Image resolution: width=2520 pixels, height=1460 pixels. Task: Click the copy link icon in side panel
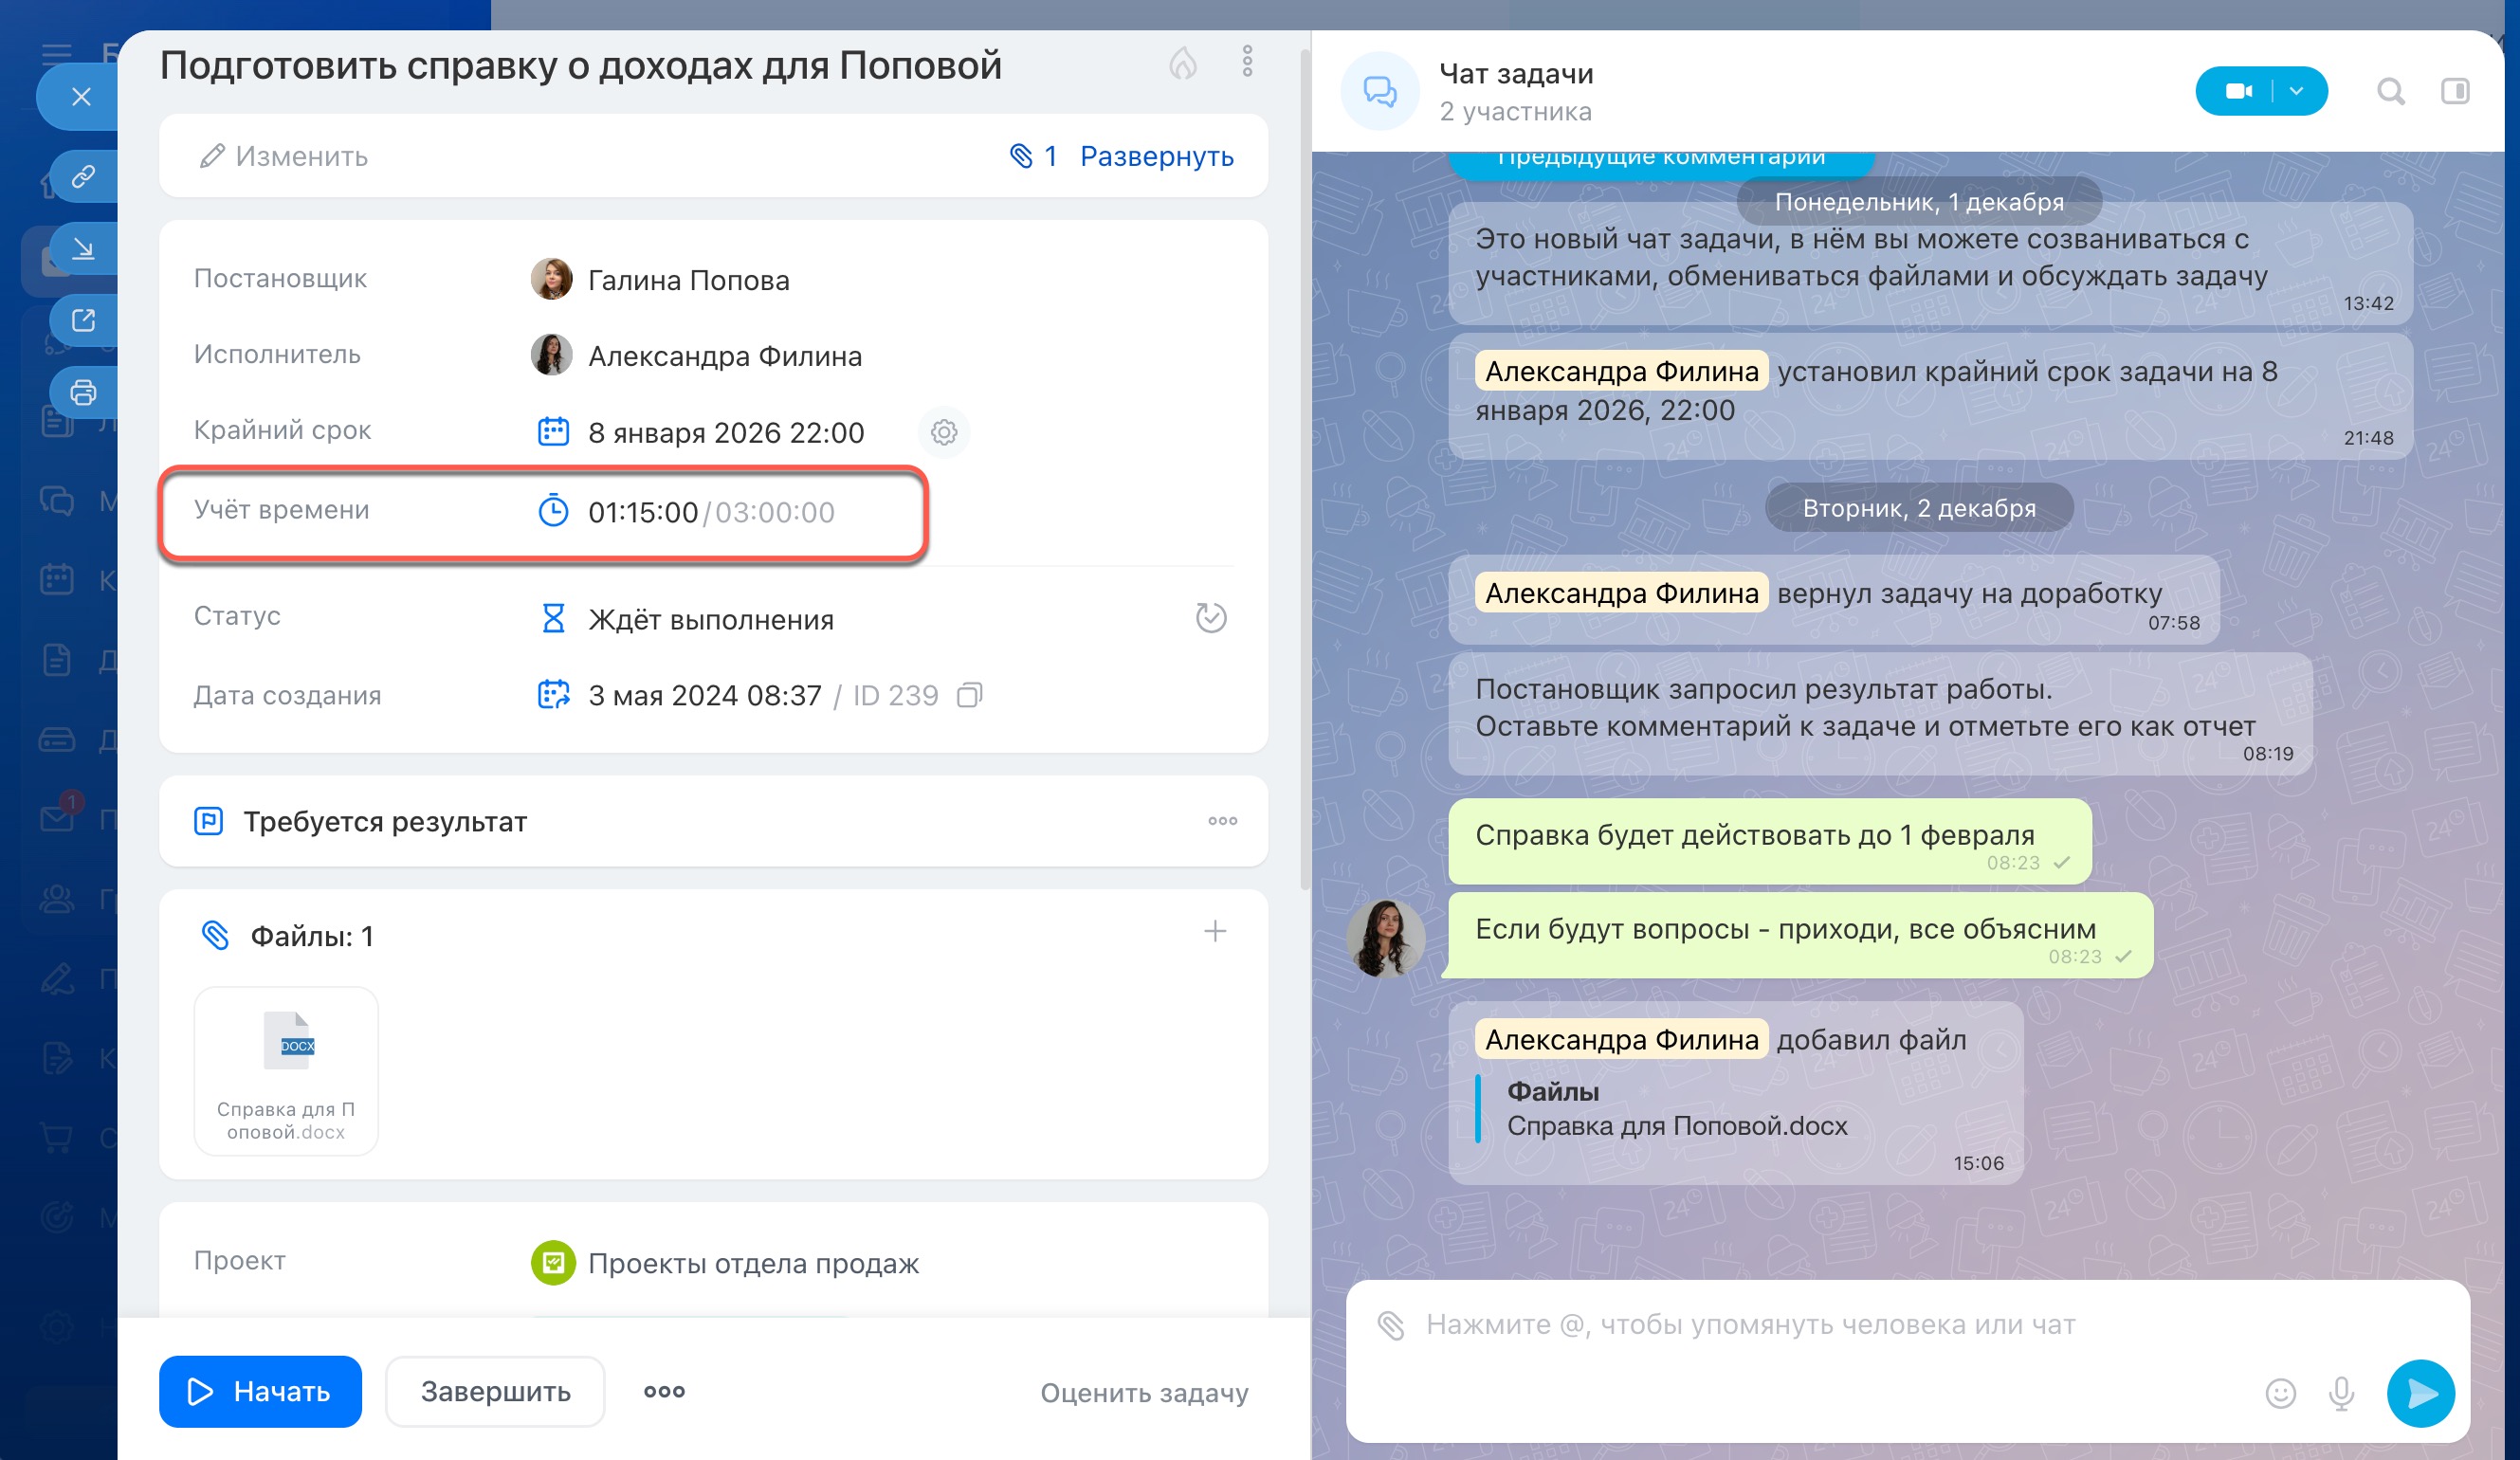[84, 176]
